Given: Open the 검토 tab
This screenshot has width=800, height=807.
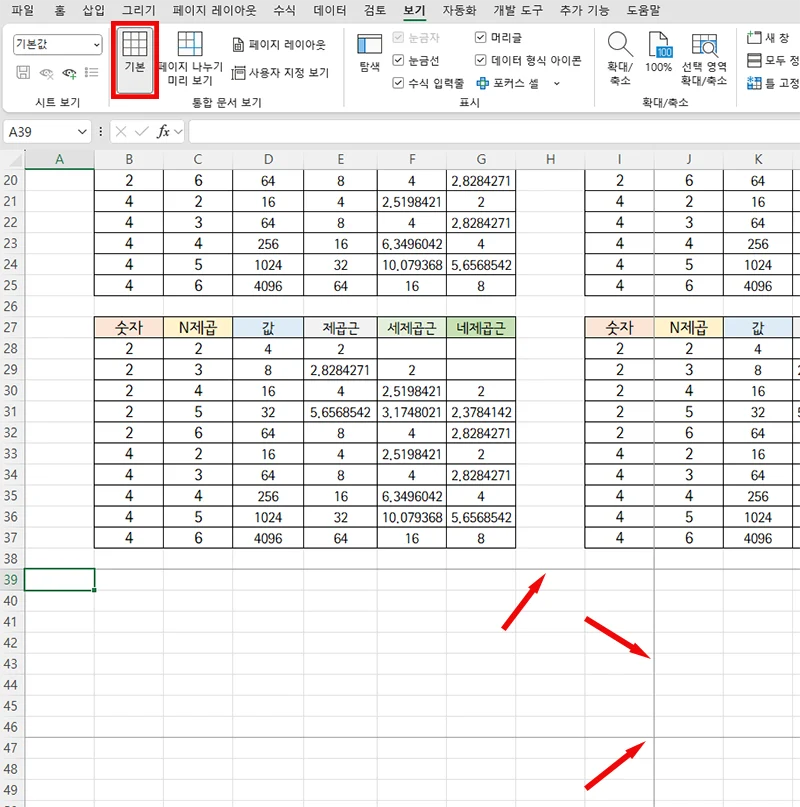Looking at the screenshot, I should pyautogui.click(x=375, y=10).
